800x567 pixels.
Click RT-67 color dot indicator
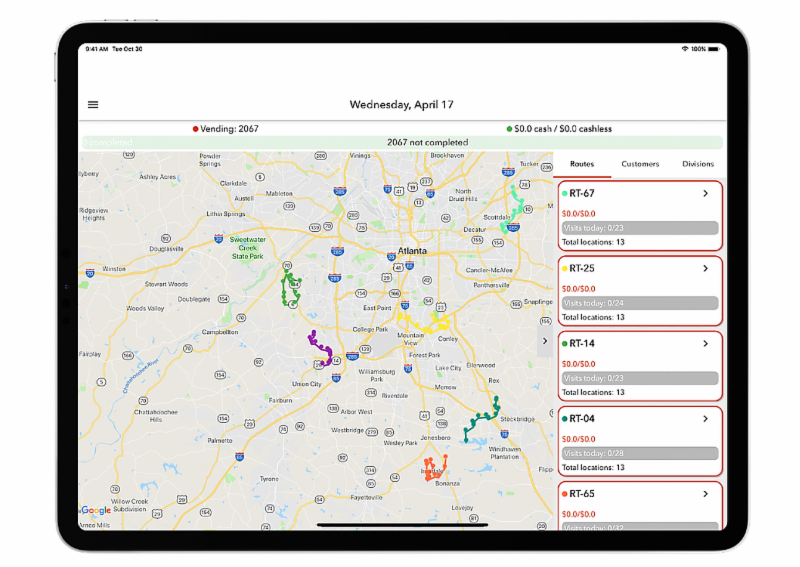[x=565, y=193]
